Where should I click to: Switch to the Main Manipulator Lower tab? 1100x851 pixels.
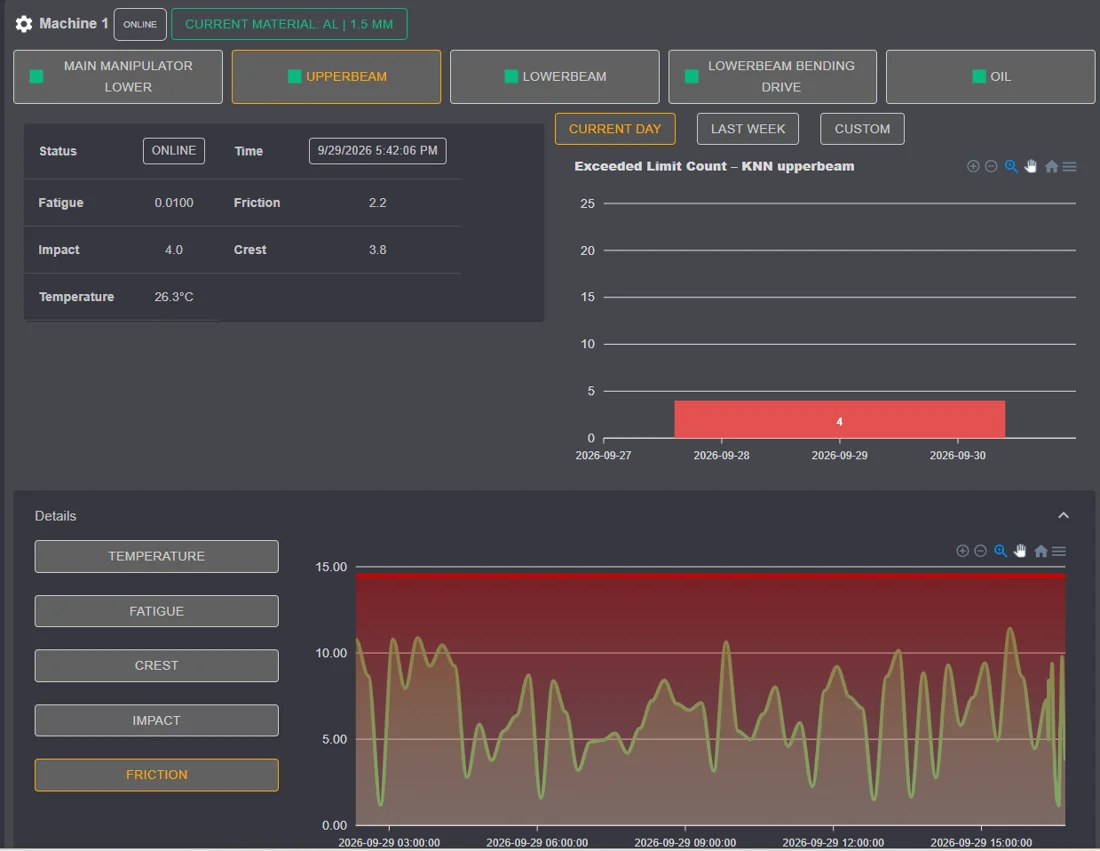point(118,76)
